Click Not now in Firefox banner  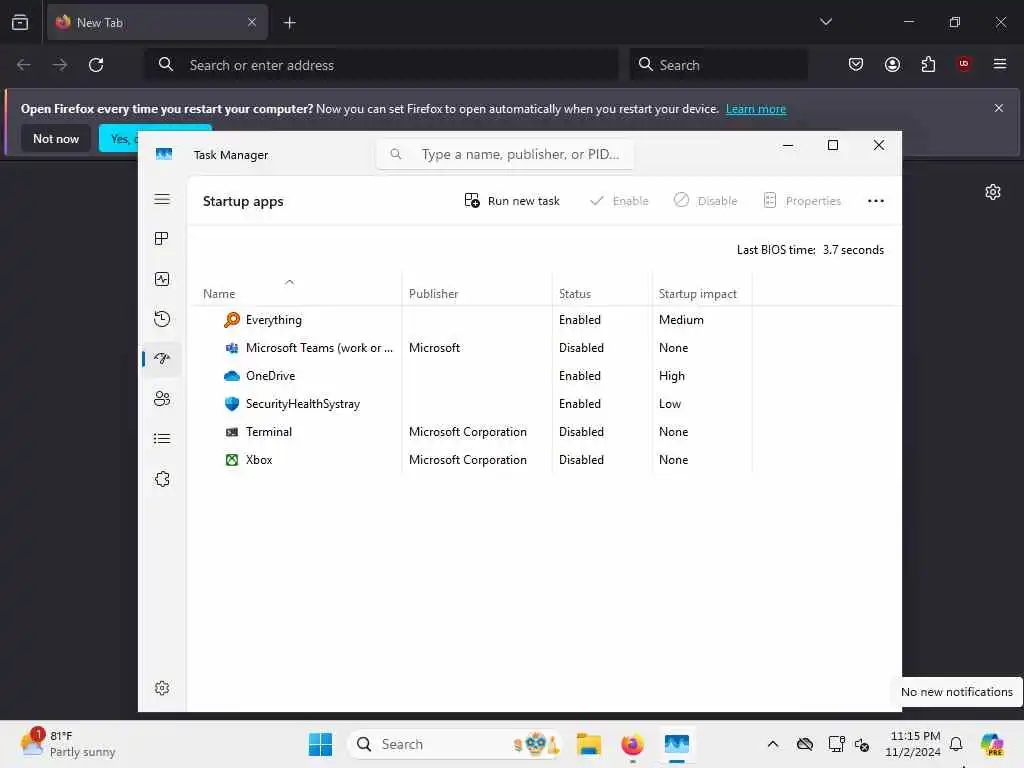56,139
